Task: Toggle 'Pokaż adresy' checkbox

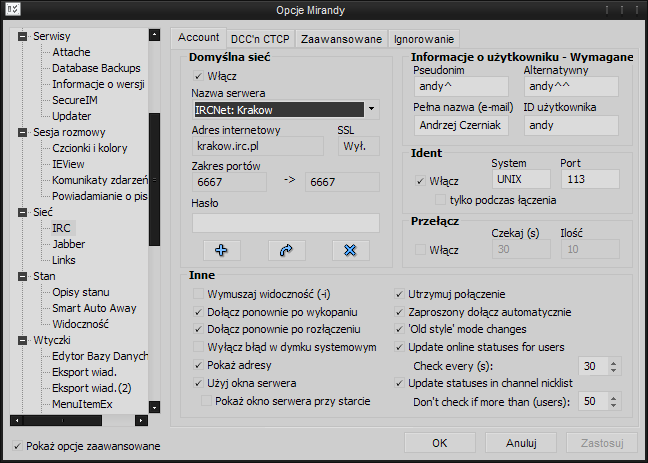Action: point(198,365)
